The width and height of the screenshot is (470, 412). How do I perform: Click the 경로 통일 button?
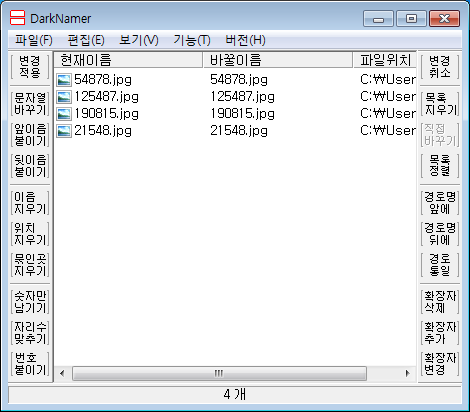[x=440, y=265]
